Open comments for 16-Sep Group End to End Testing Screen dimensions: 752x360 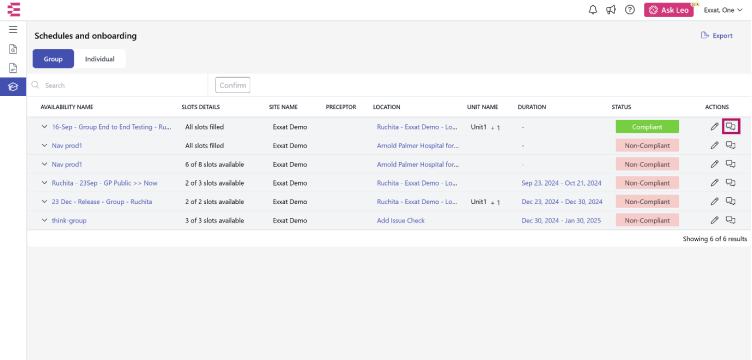pyautogui.click(x=730, y=127)
